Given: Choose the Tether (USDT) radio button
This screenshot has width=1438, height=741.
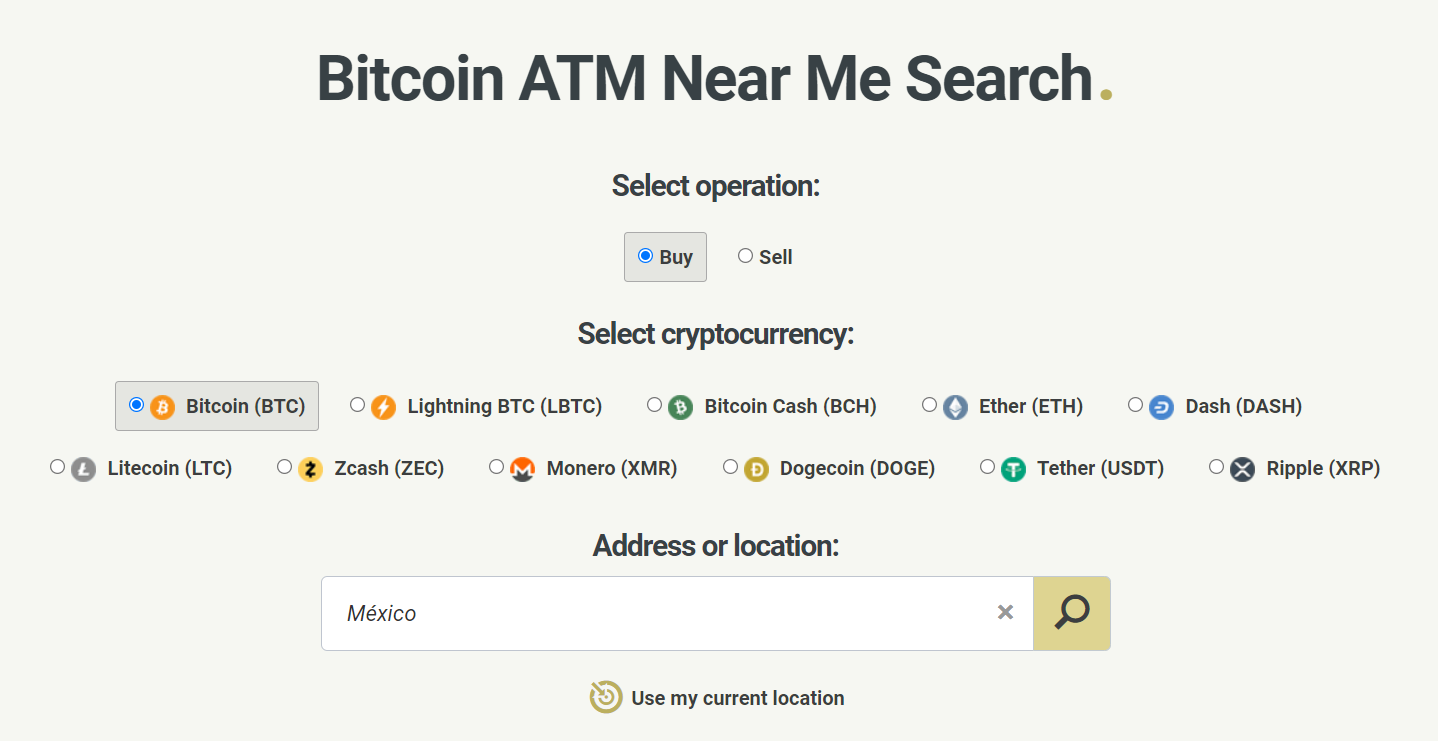Looking at the screenshot, I should 987,467.
